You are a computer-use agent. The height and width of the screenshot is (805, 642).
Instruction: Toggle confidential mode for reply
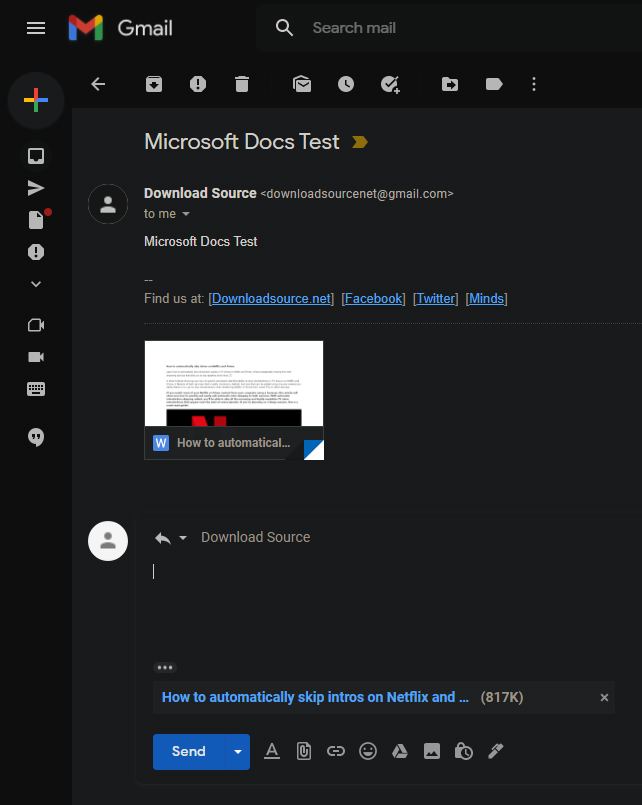pyautogui.click(x=463, y=751)
